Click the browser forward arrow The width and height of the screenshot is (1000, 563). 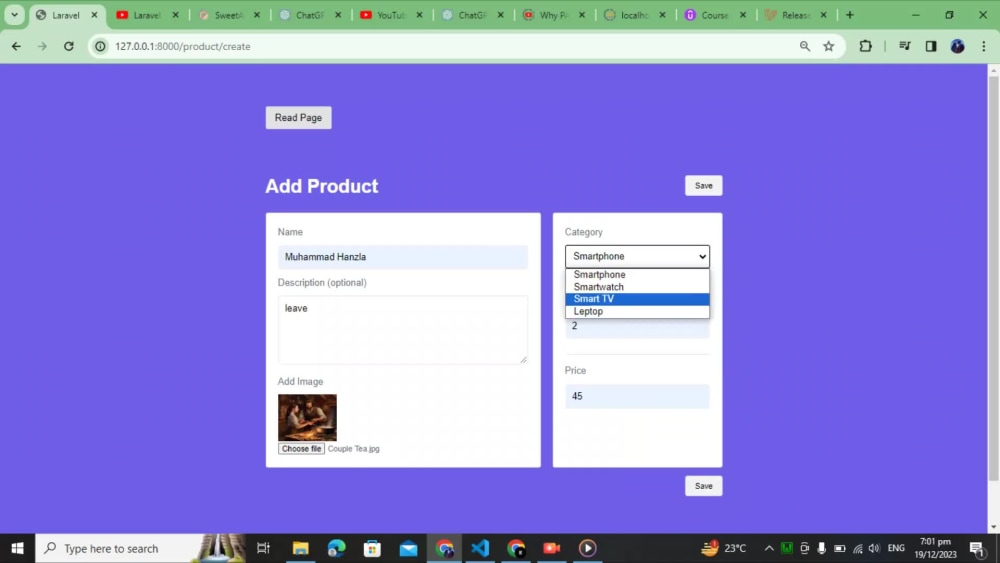[42, 46]
